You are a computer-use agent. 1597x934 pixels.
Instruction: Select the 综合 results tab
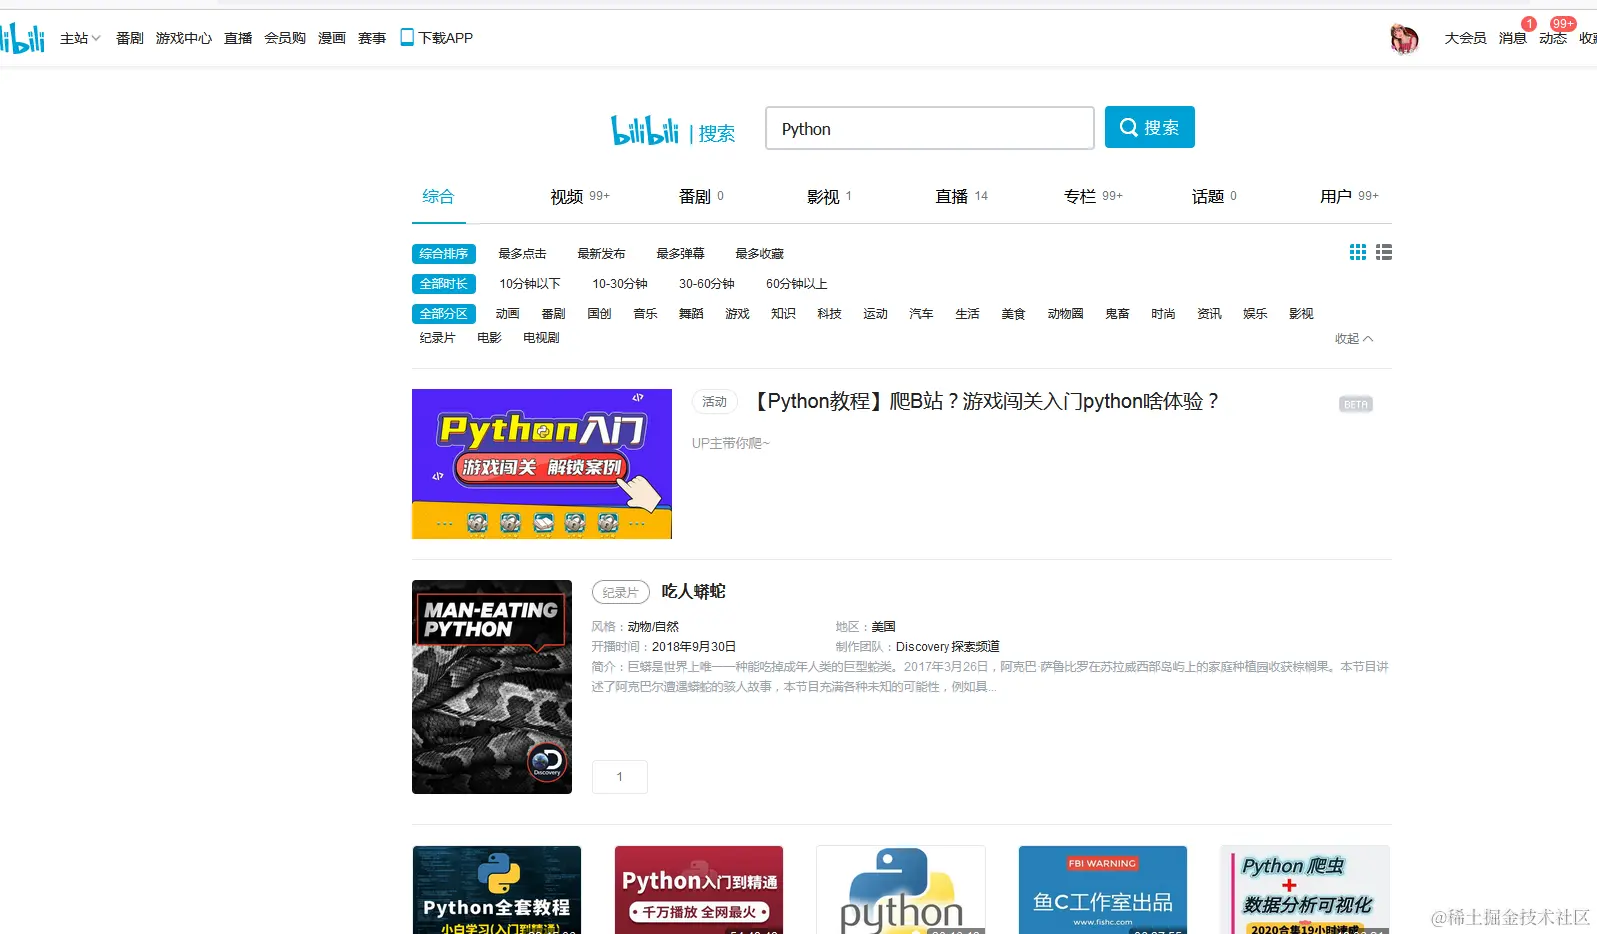pos(438,196)
